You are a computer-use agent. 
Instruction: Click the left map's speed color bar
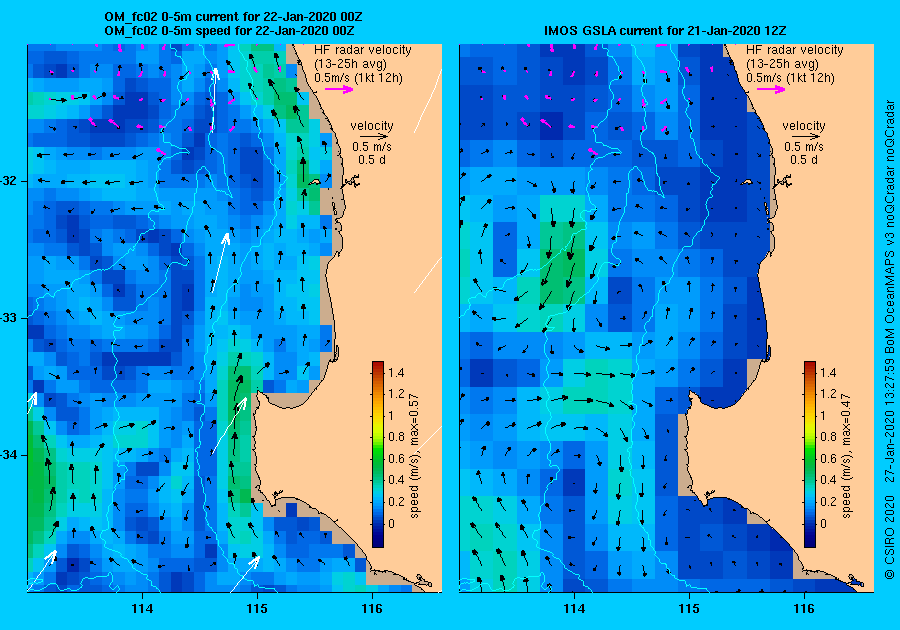[x=378, y=454]
